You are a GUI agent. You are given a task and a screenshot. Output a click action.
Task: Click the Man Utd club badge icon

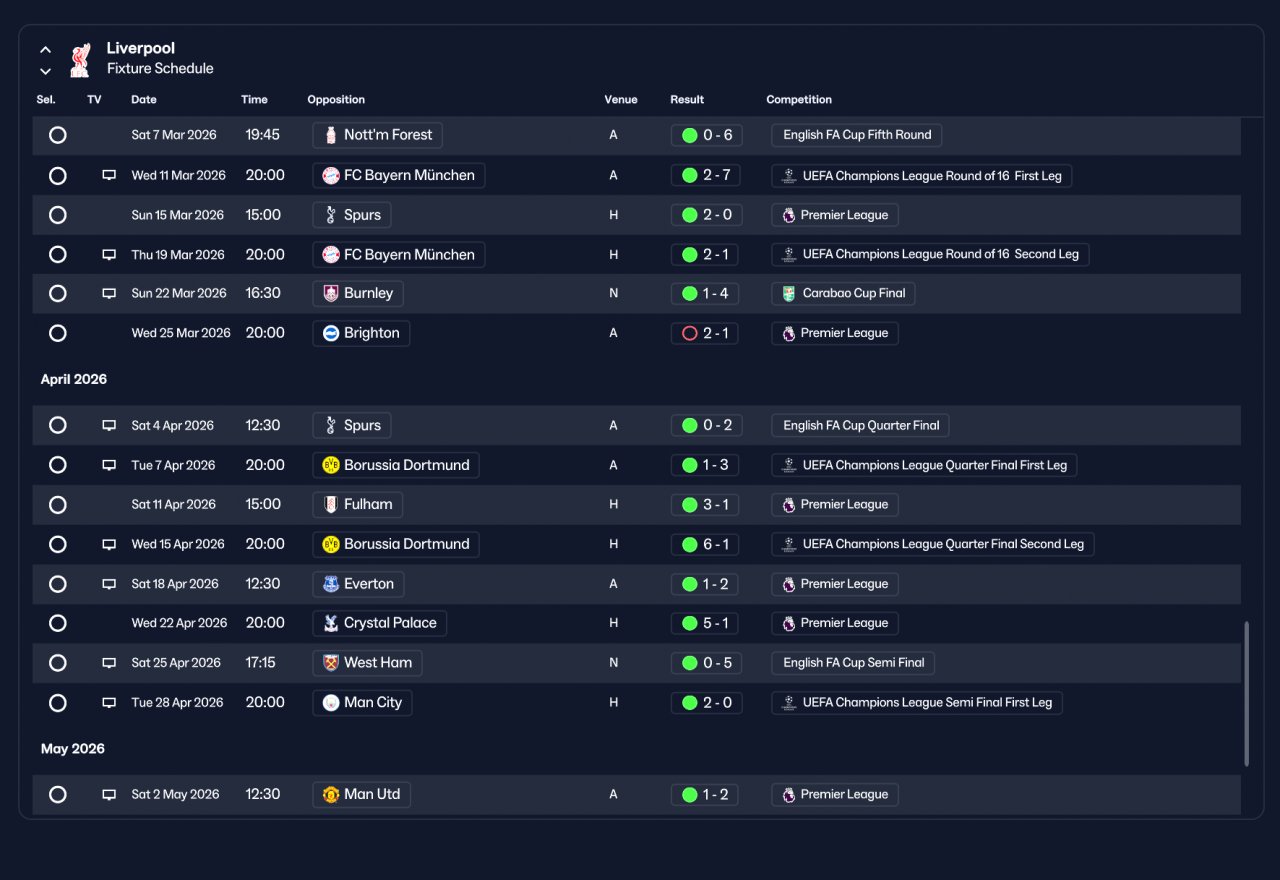331,795
